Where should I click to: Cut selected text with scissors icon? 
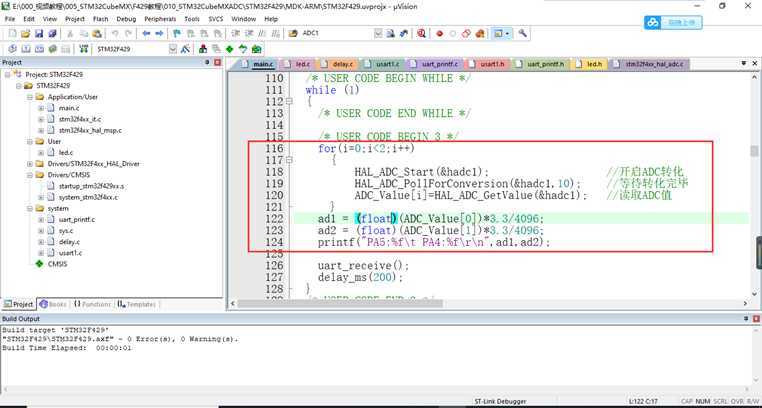coord(70,34)
